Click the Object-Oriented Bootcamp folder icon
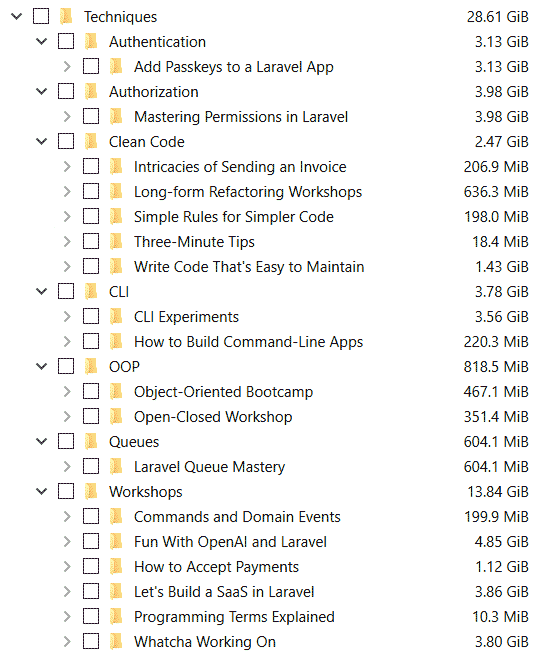The height and width of the screenshot is (659, 537). click(x=116, y=392)
